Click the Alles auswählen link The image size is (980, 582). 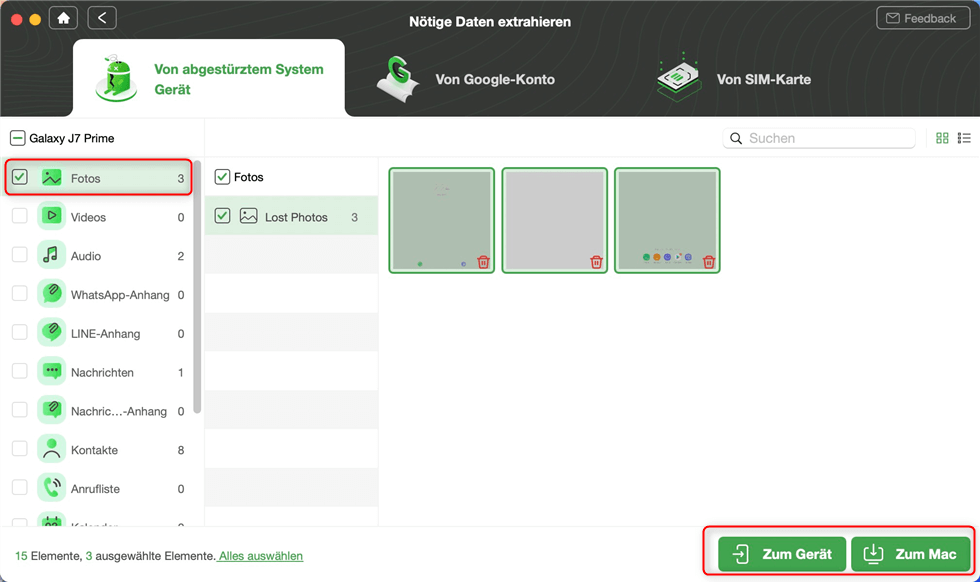click(x=260, y=556)
